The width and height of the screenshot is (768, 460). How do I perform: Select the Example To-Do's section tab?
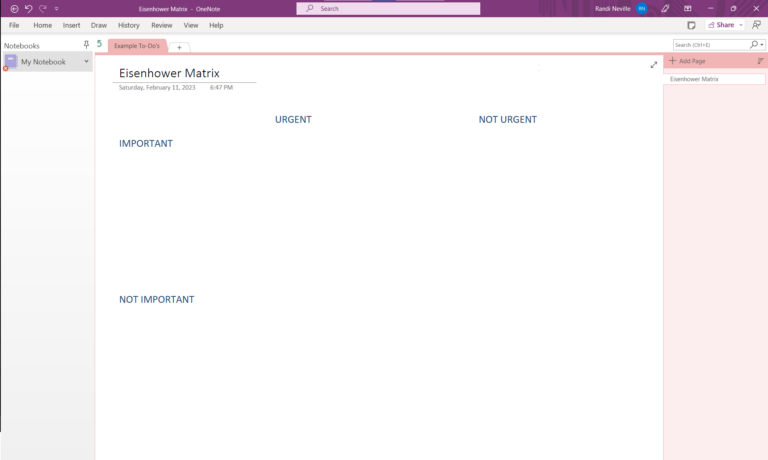coord(136,46)
